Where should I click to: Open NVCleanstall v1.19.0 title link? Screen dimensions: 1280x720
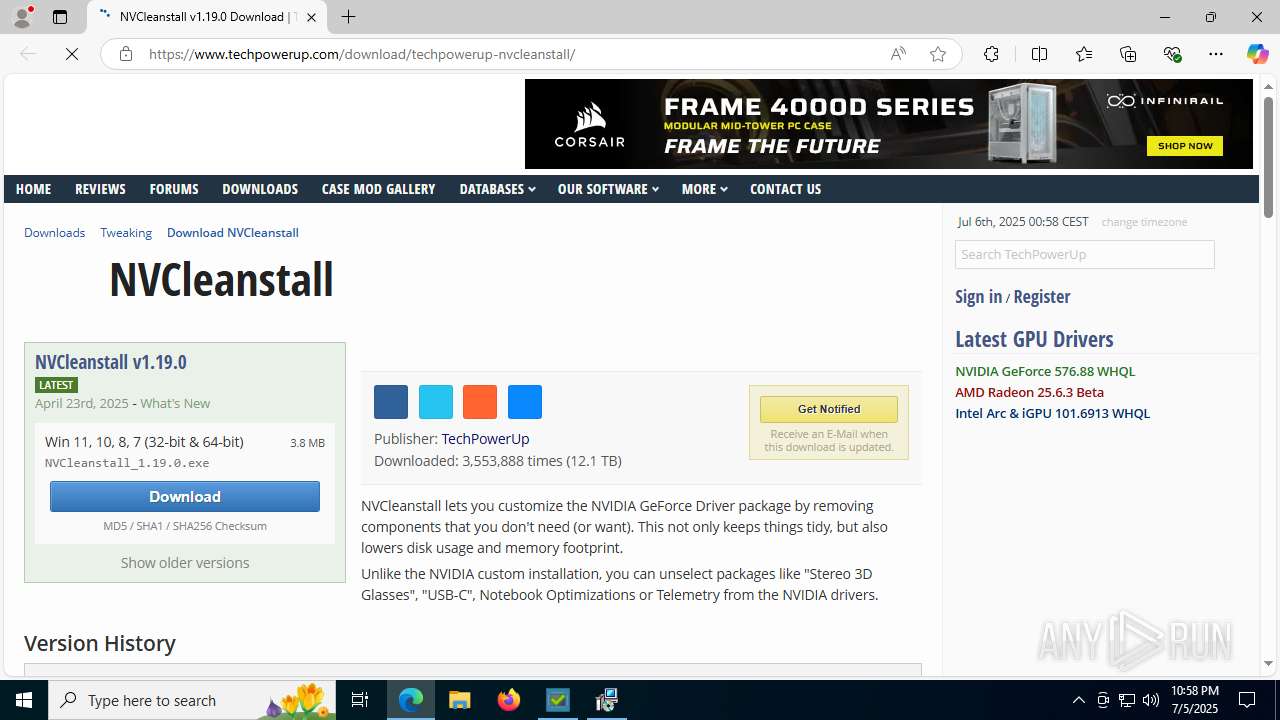[x=111, y=362]
